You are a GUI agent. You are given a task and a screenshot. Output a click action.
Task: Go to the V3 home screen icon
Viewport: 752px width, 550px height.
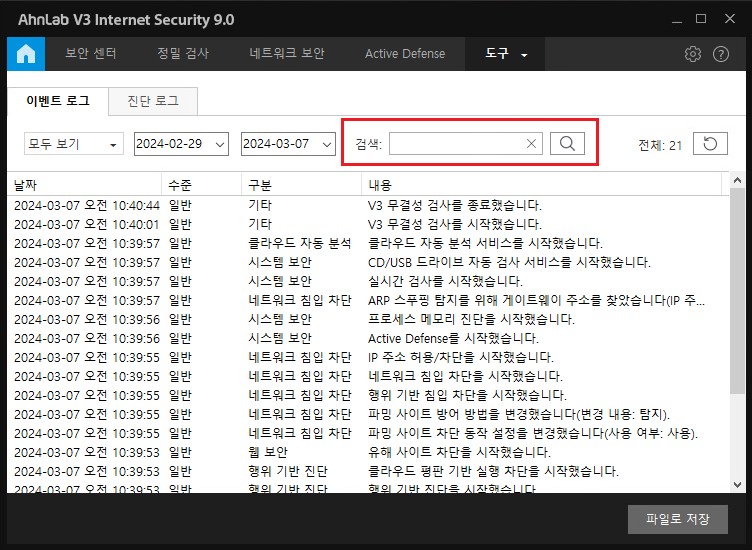point(26,54)
